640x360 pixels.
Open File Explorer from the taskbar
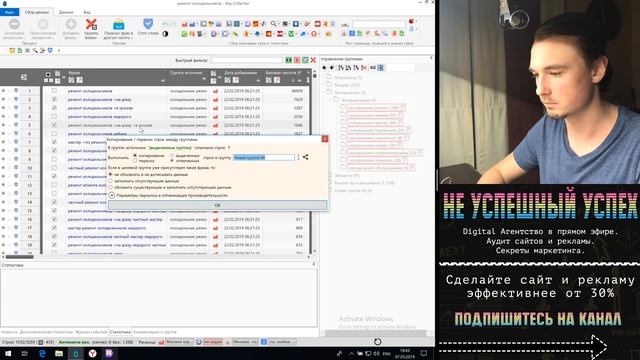pyautogui.click(x=59, y=353)
